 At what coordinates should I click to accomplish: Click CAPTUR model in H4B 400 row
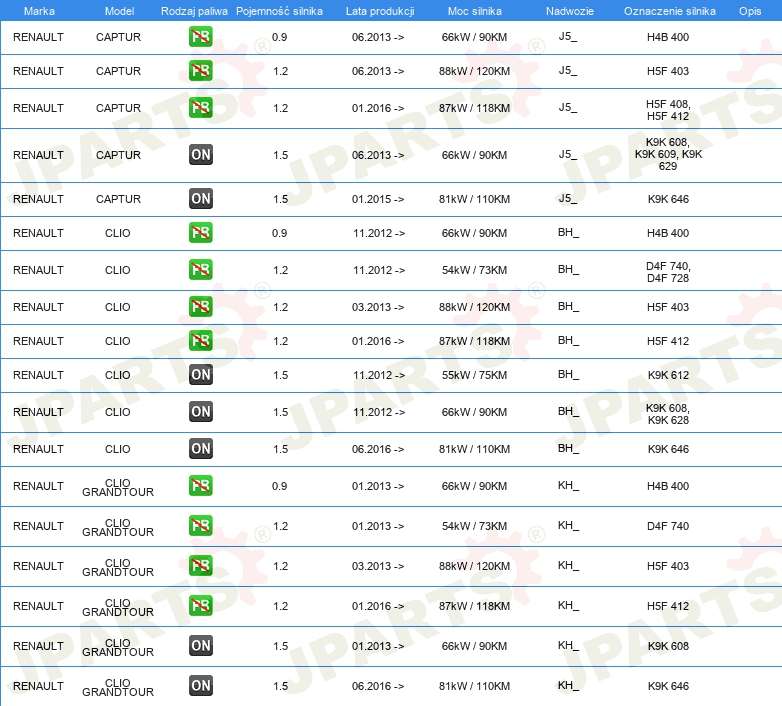(118, 37)
